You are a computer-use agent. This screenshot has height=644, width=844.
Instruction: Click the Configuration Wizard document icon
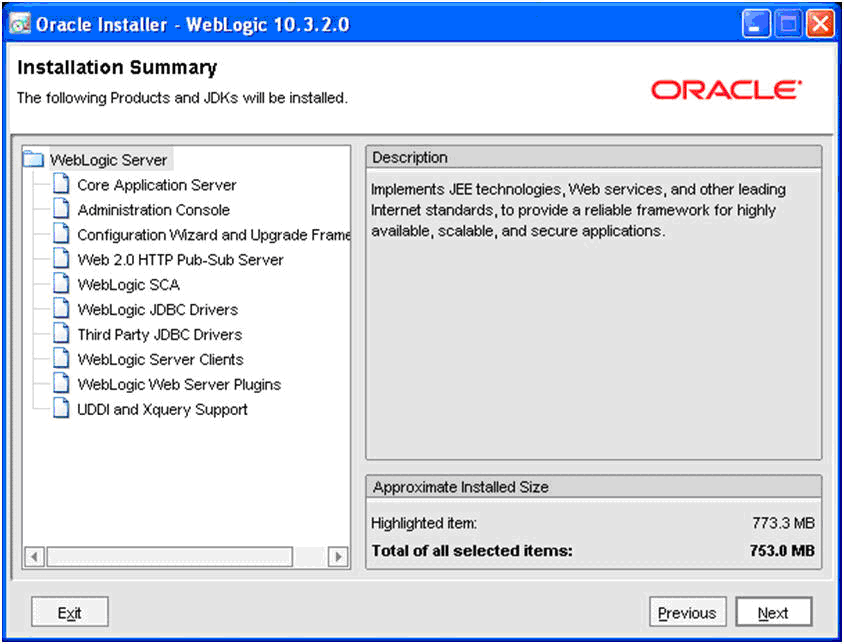point(61,234)
